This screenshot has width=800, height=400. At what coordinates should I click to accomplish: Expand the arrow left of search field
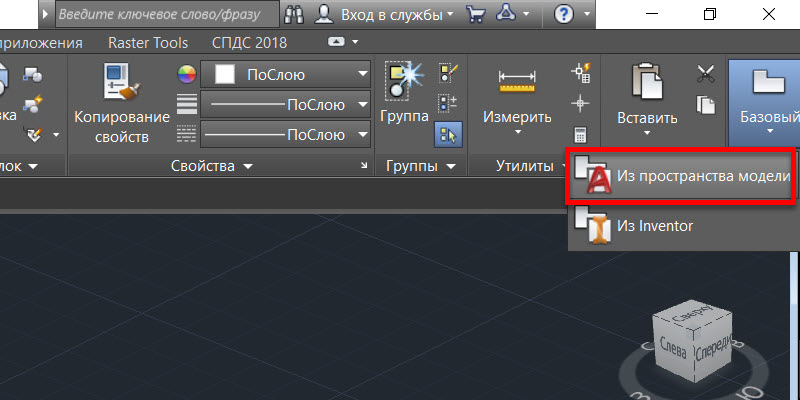45,14
